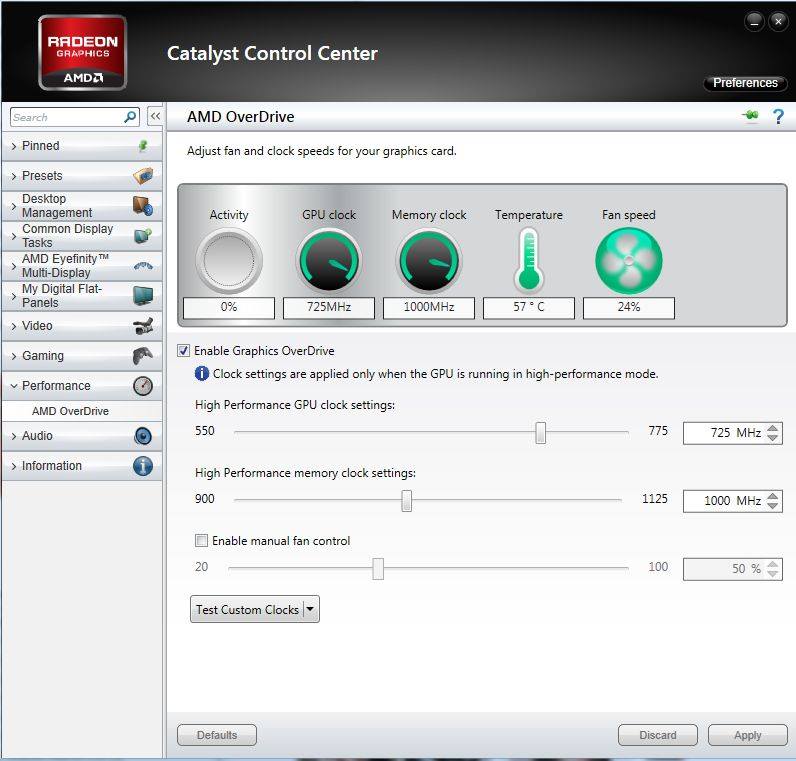Click the 1000MHz memory clock readout

[x=429, y=307]
